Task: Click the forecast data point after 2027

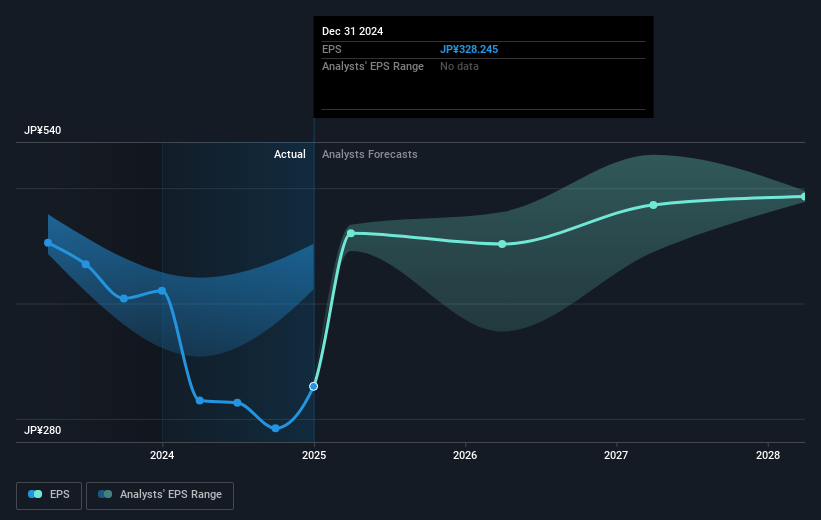Action: 653,205
